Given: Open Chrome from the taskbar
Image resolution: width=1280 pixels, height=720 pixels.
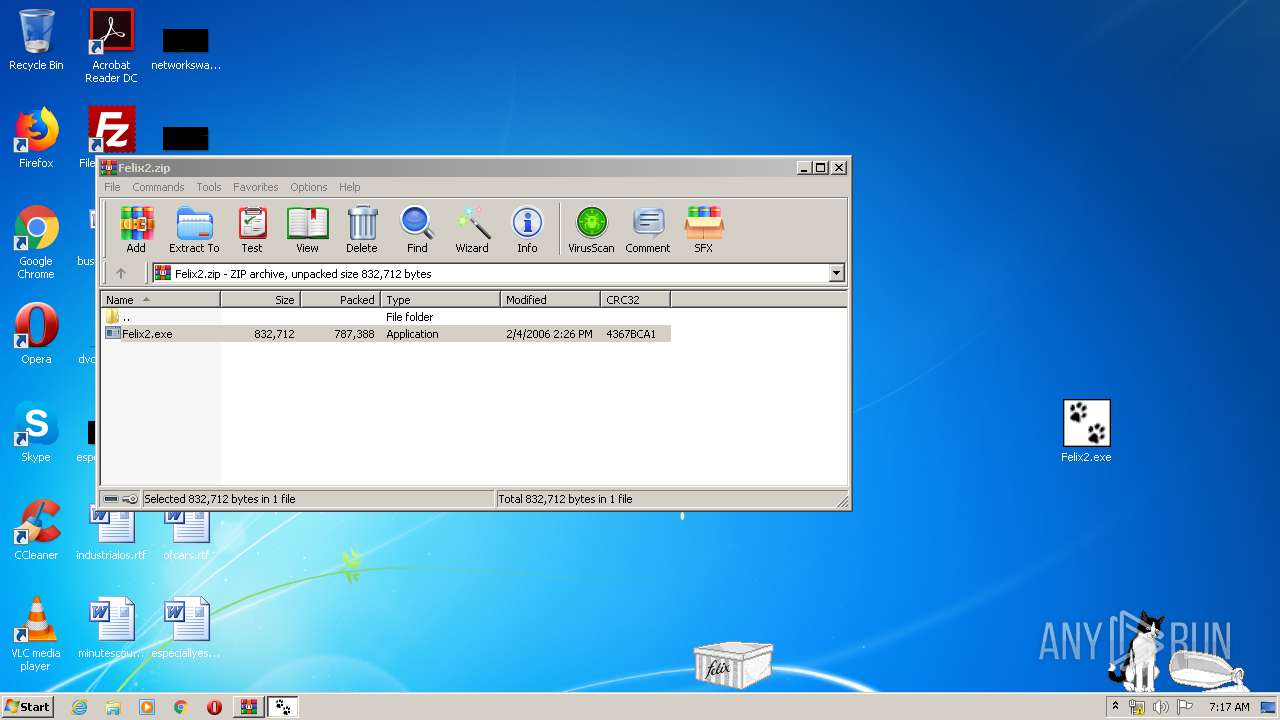Looking at the screenshot, I should coord(181,707).
